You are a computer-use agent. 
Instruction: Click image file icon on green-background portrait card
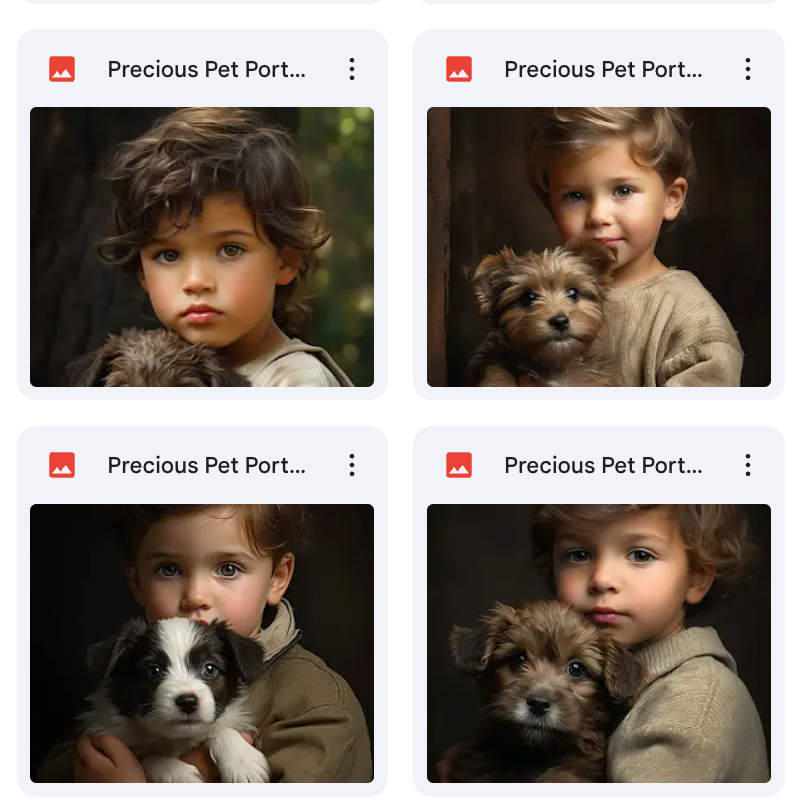[x=62, y=69]
